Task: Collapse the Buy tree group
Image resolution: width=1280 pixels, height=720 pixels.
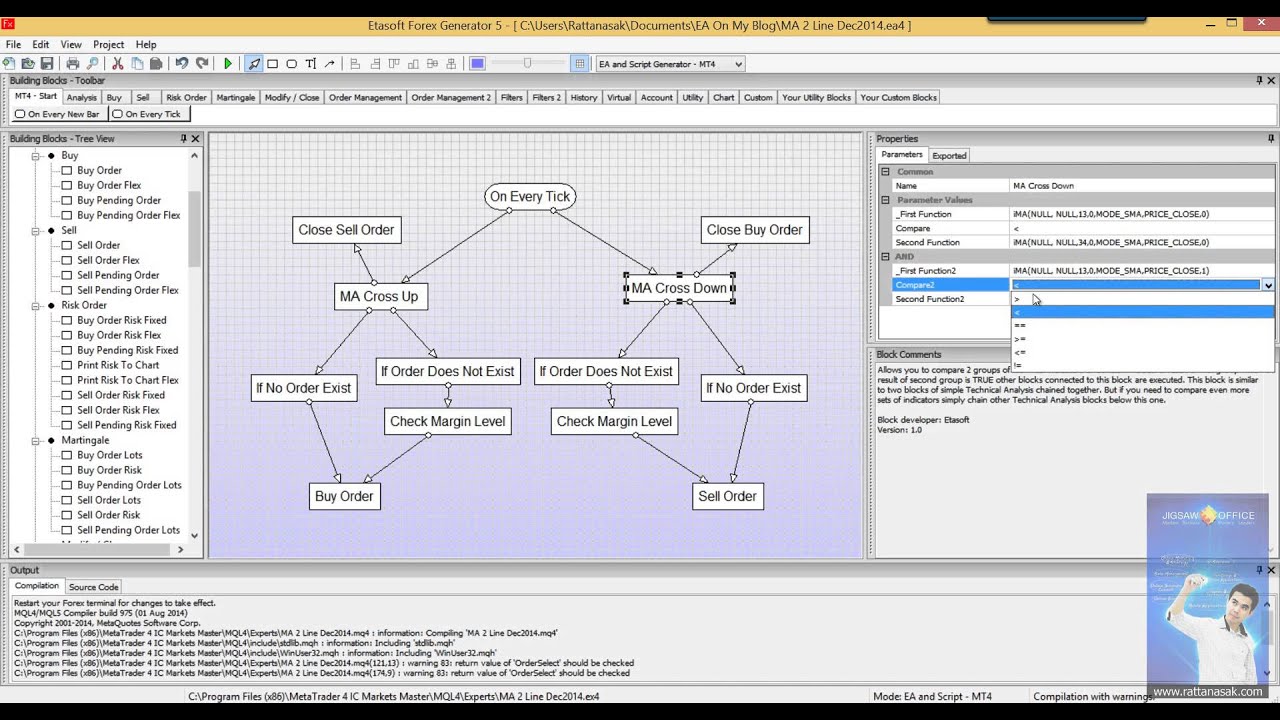Action: click(36, 156)
